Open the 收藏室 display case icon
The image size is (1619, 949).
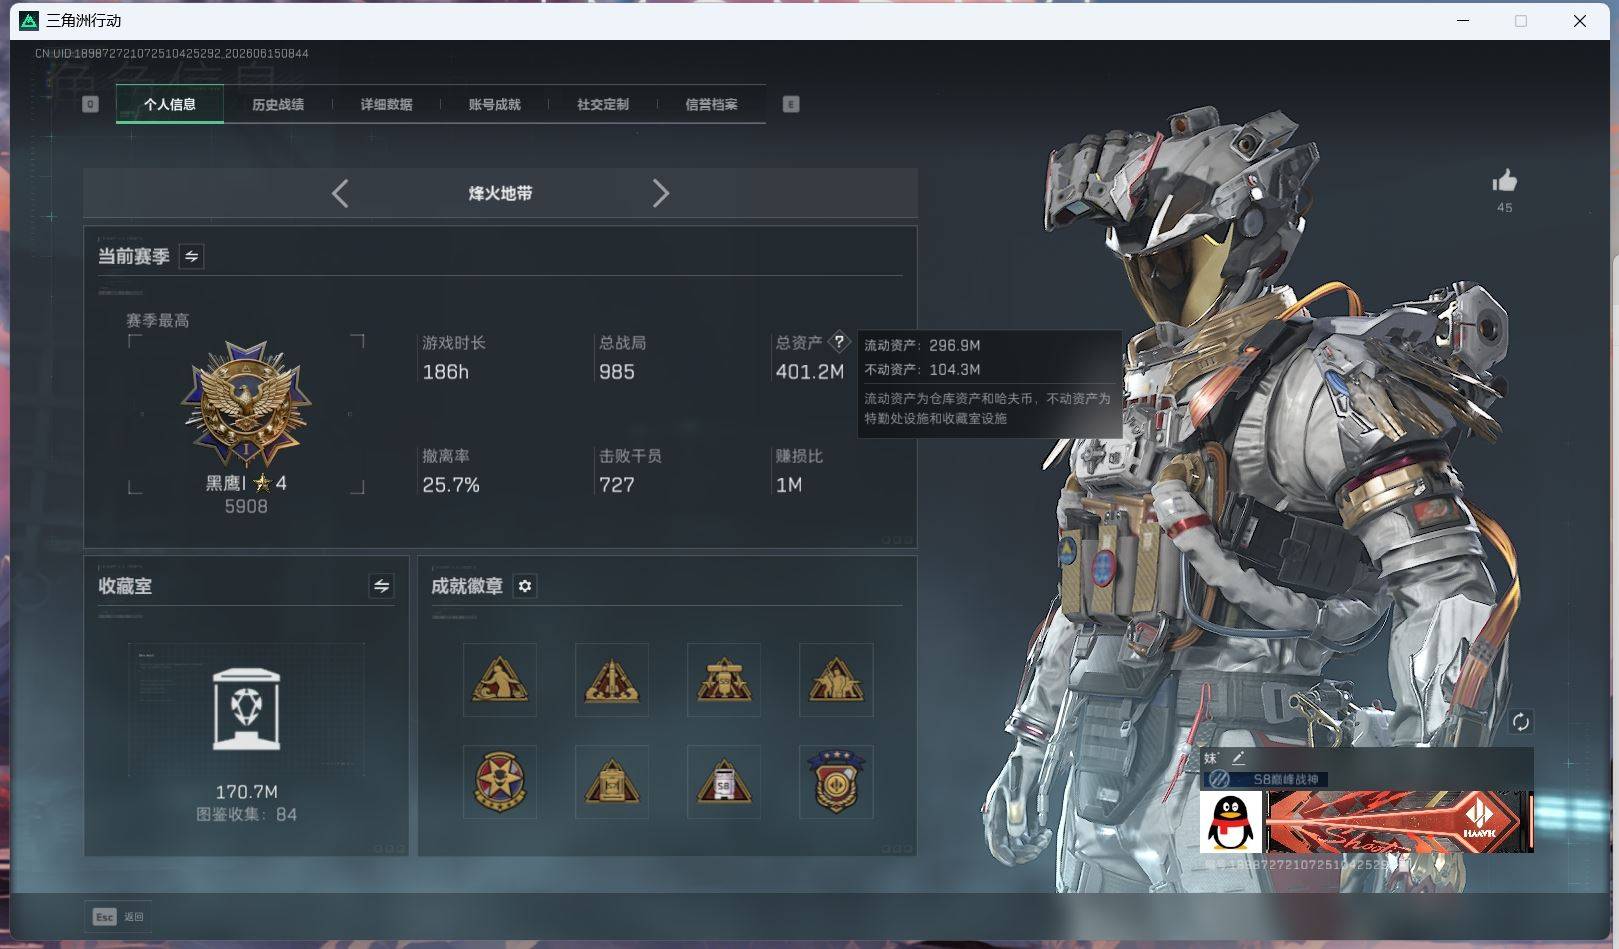247,709
